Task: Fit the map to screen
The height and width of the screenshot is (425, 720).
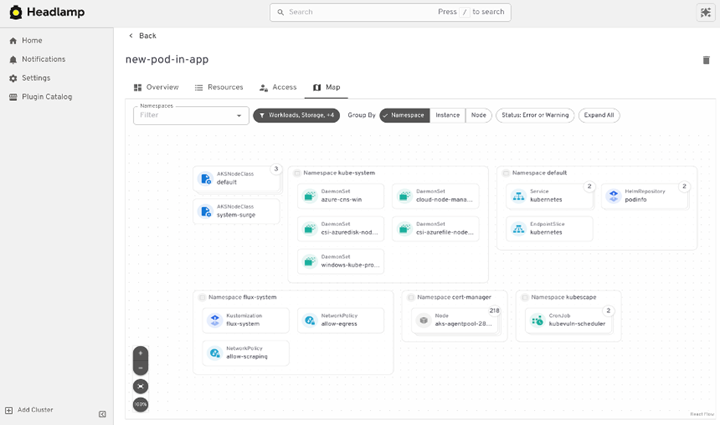Action: pyautogui.click(x=140, y=386)
